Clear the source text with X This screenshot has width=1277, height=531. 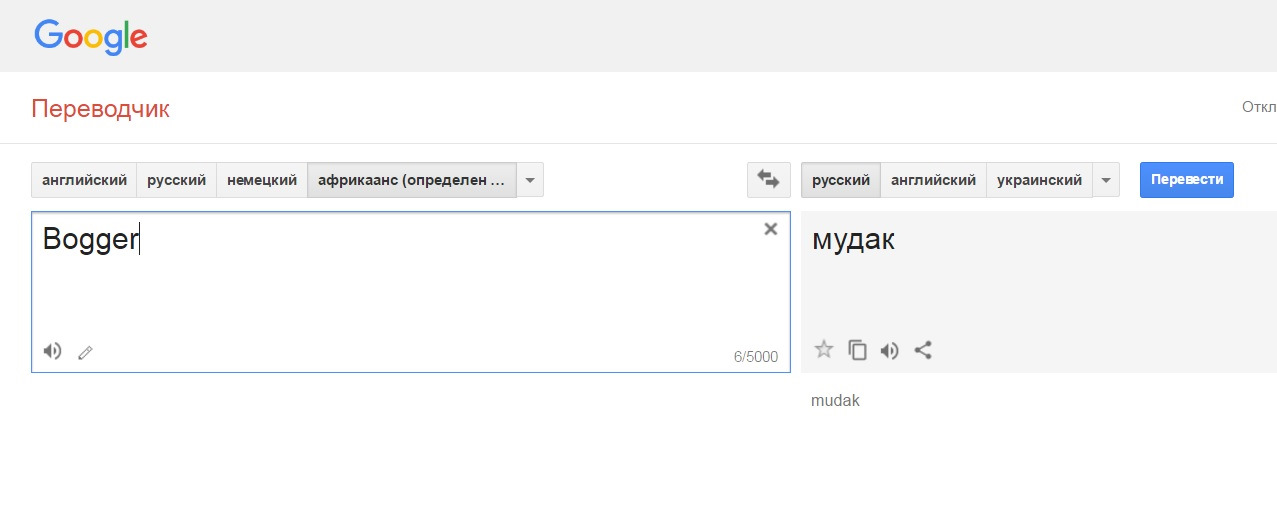pyautogui.click(x=770, y=229)
